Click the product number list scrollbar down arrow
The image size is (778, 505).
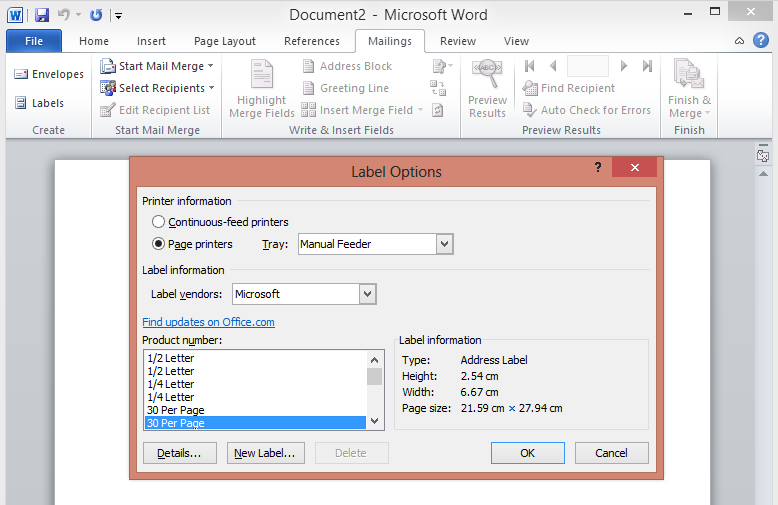[375, 422]
